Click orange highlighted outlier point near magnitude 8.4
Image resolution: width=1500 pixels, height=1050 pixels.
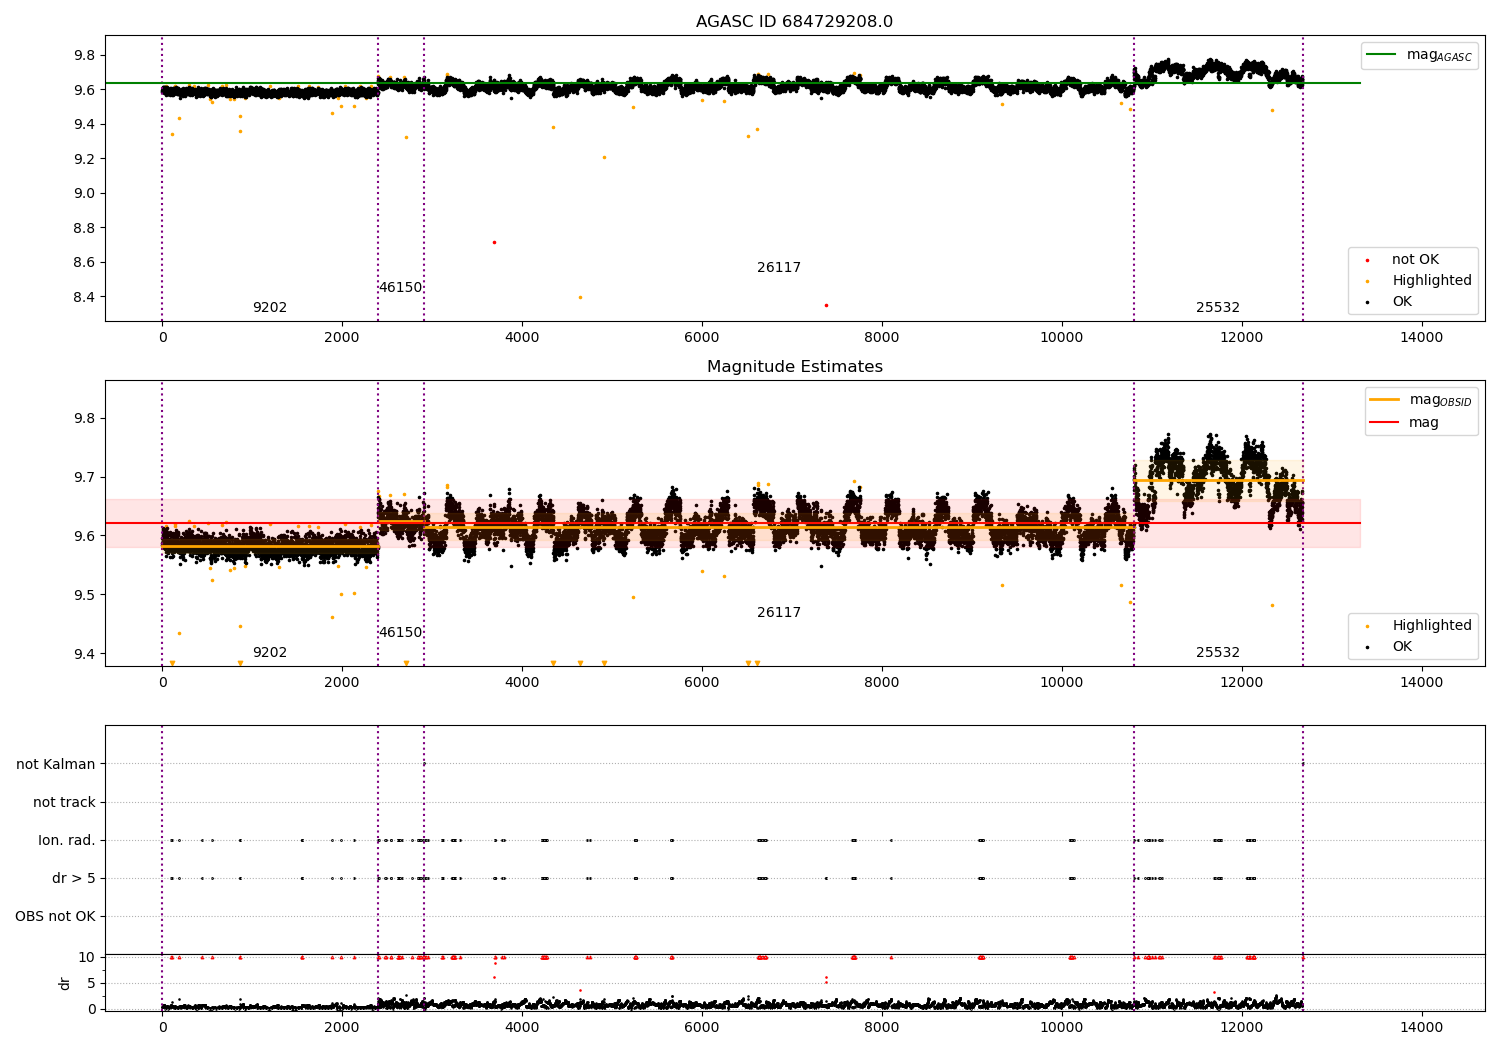click(580, 297)
